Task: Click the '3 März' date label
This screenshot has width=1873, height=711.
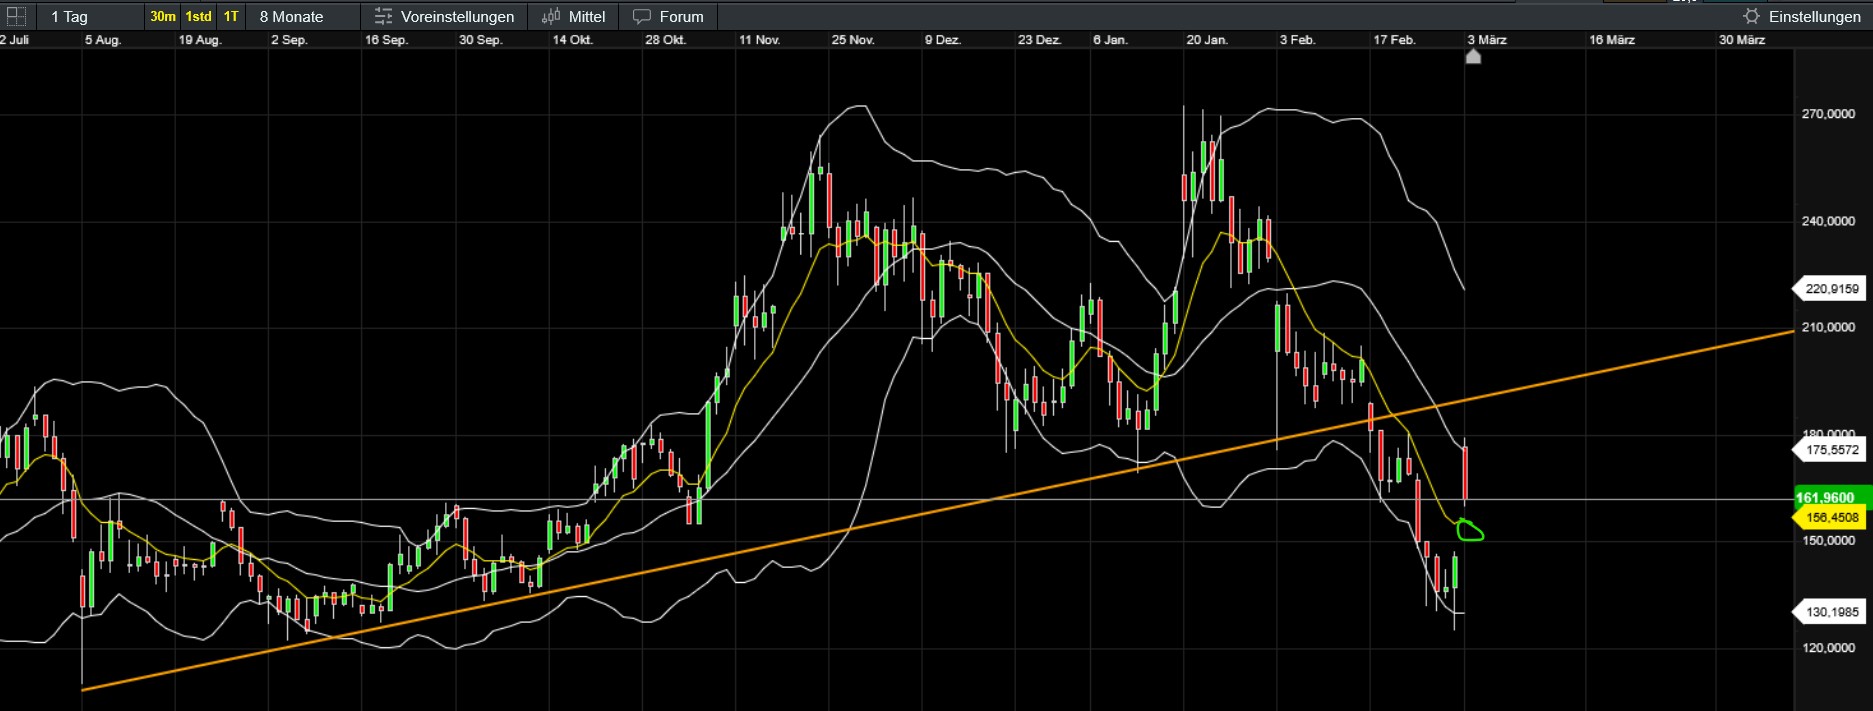Action: coord(1487,40)
